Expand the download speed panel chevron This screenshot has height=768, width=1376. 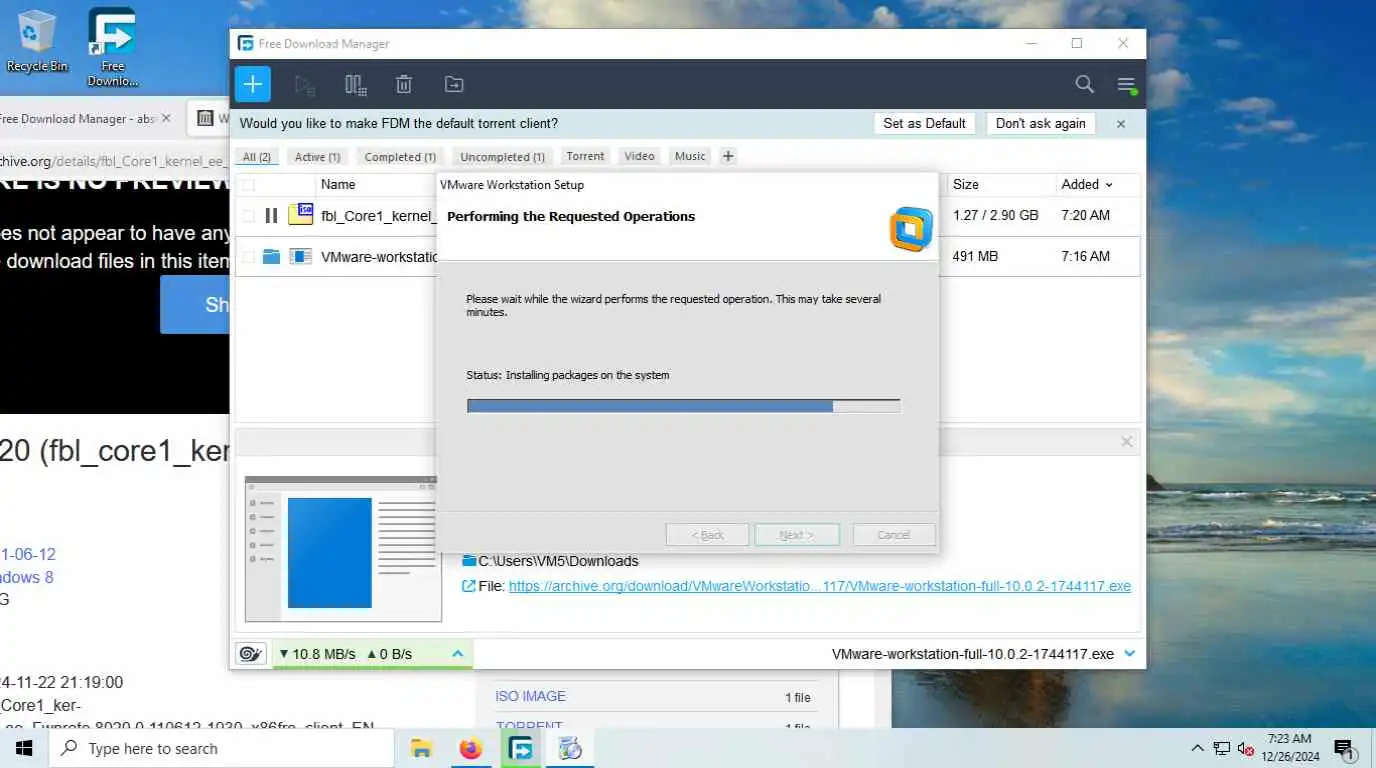457,654
